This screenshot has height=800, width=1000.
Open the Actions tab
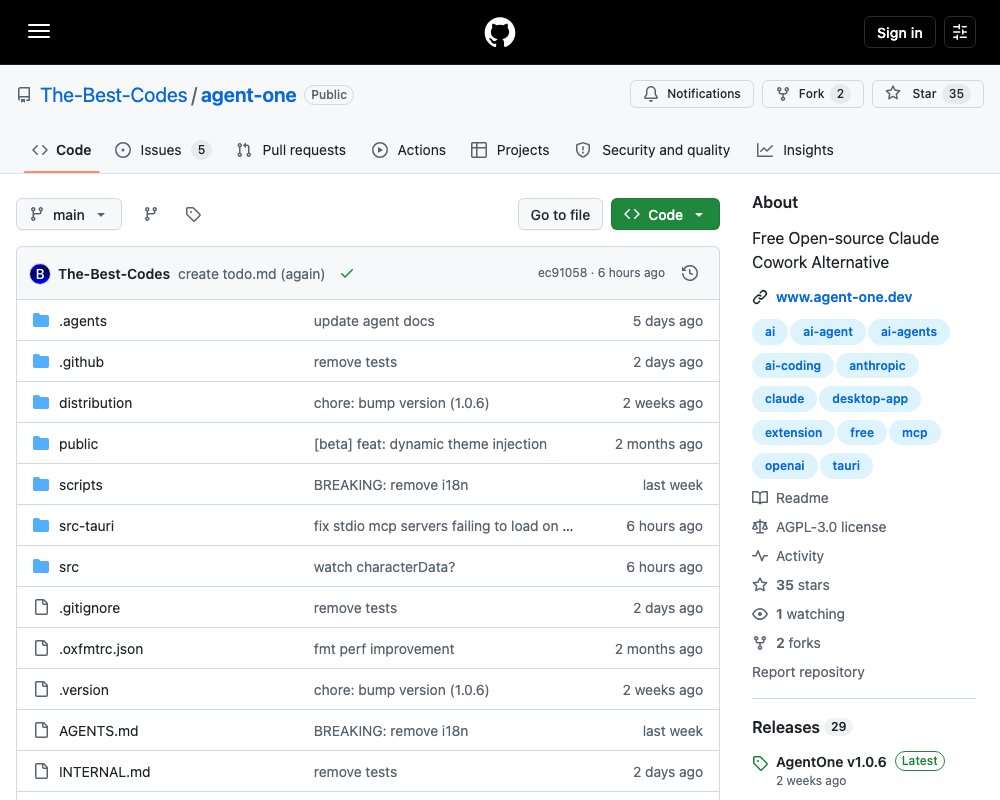[409, 150]
